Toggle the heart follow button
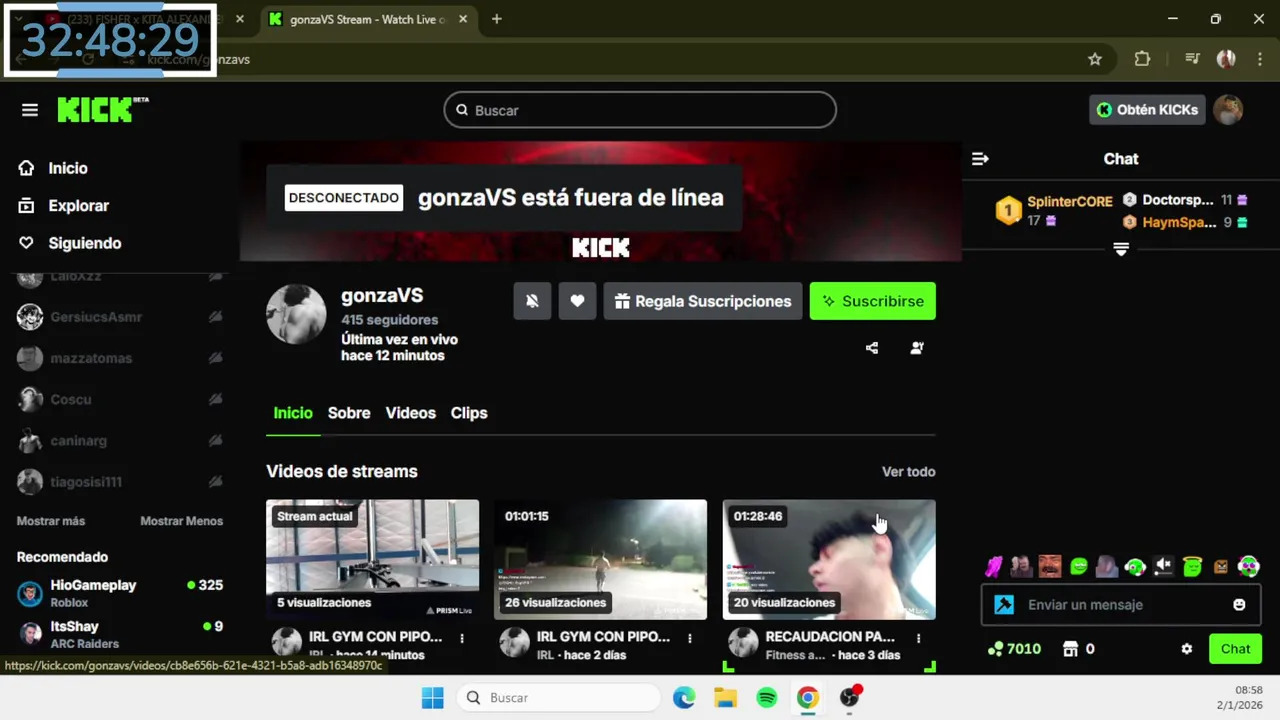 (577, 301)
